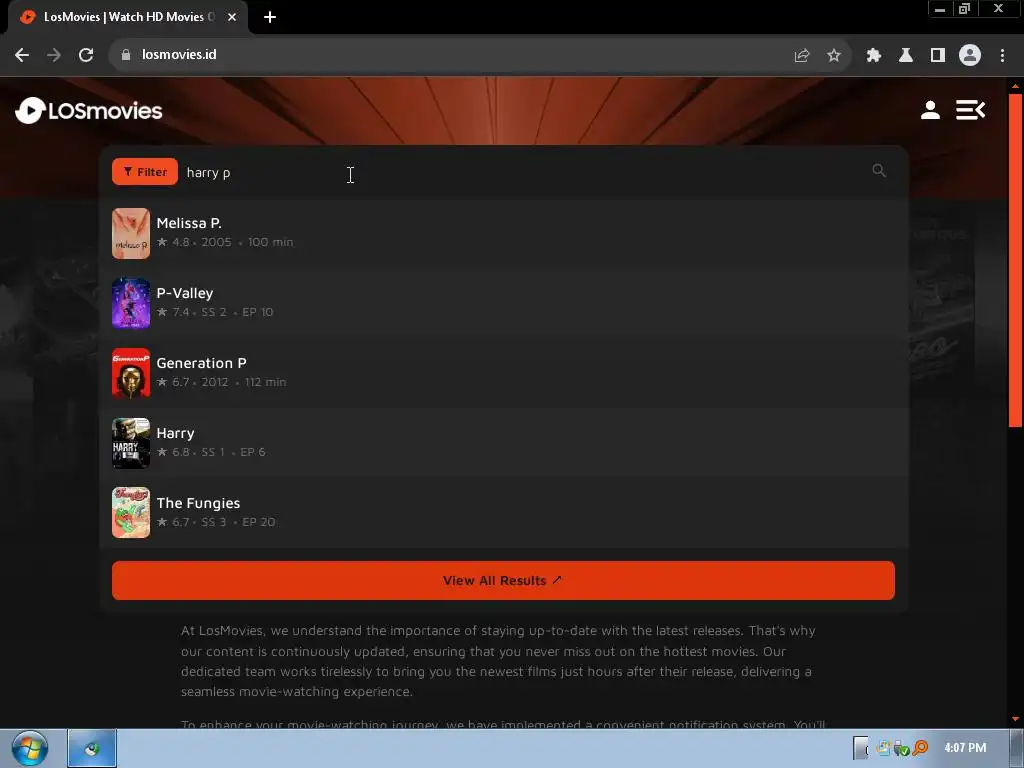Open the Chrome profile avatar
The width and height of the screenshot is (1024, 768).
970,56
